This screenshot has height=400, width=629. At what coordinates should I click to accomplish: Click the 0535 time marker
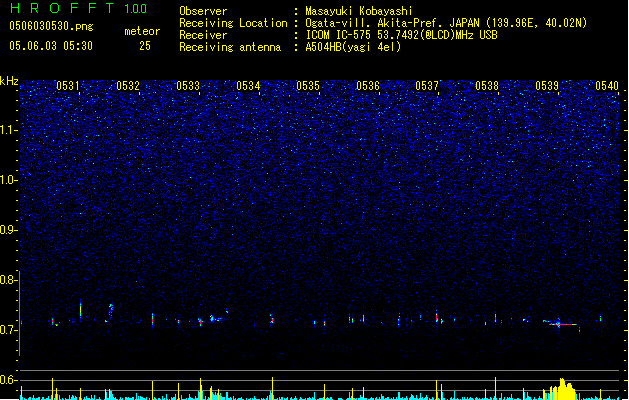308,86
